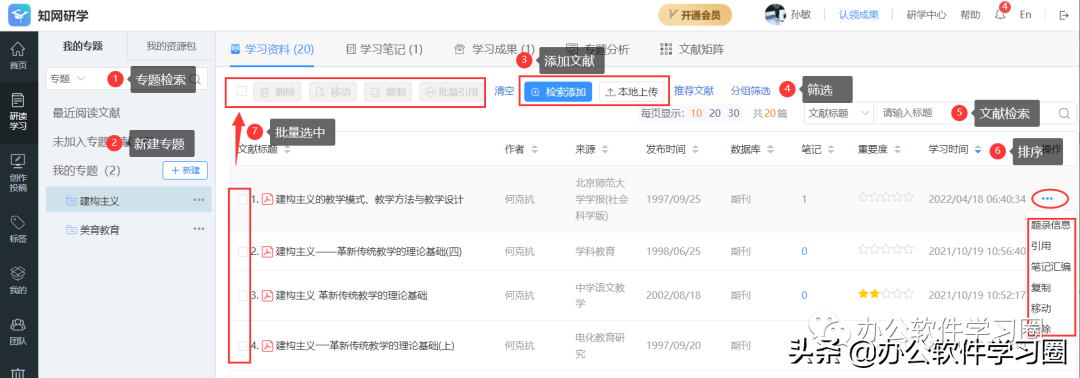Open PDF icon of article number 3
Screen dimensions: 1080x378
(x=267, y=295)
